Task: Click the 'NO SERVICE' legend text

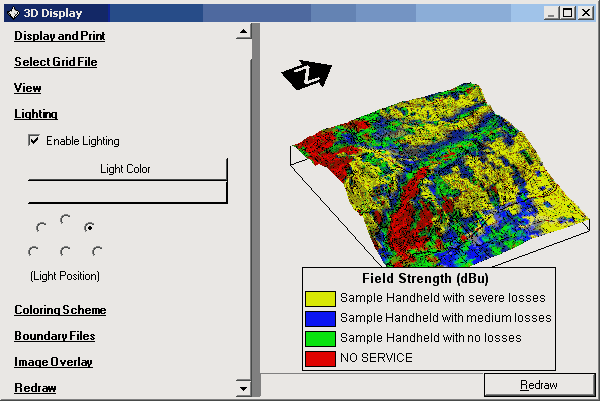Action: point(377,358)
